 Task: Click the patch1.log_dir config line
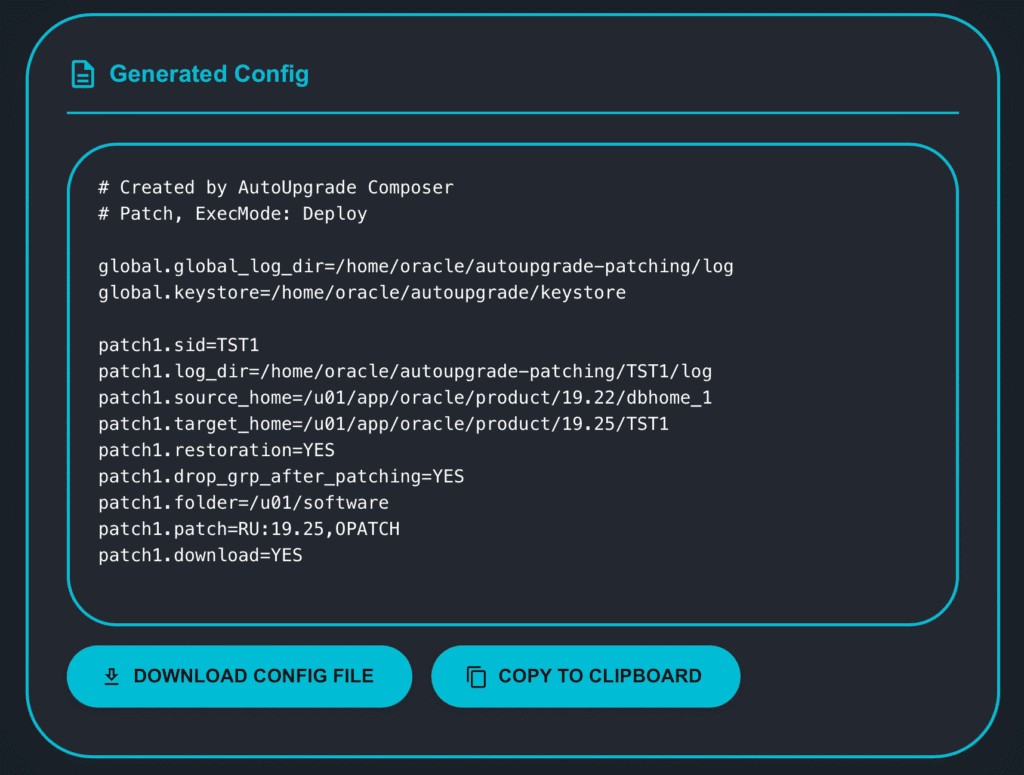point(405,372)
